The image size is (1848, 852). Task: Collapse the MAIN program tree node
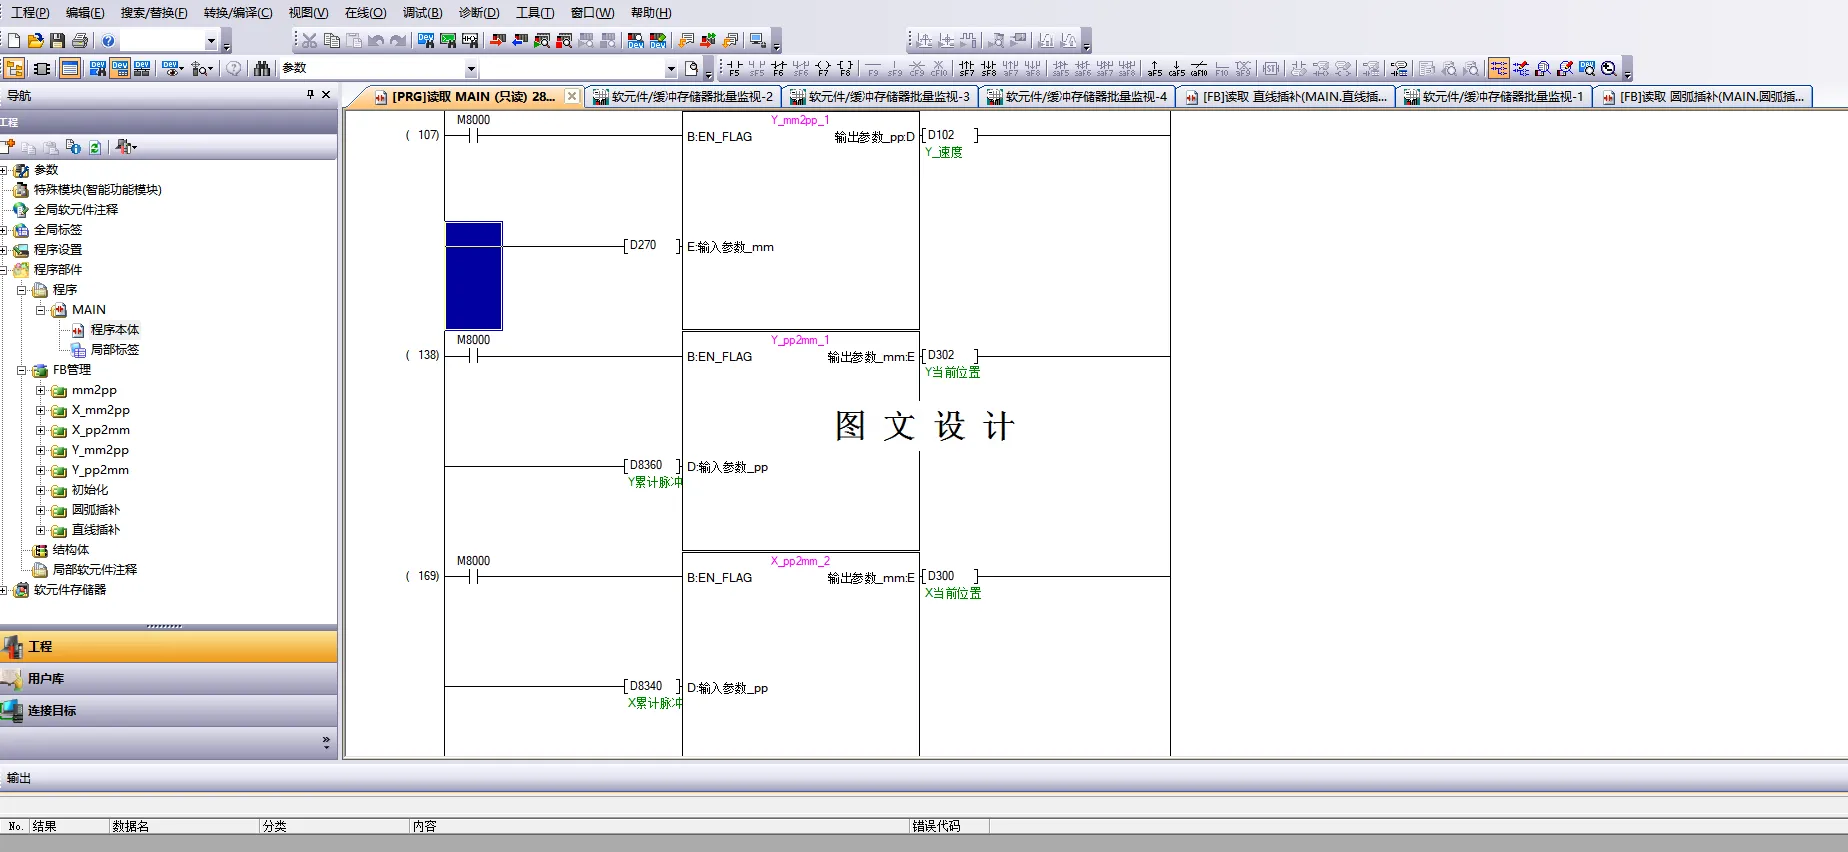pyautogui.click(x=41, y=310)
